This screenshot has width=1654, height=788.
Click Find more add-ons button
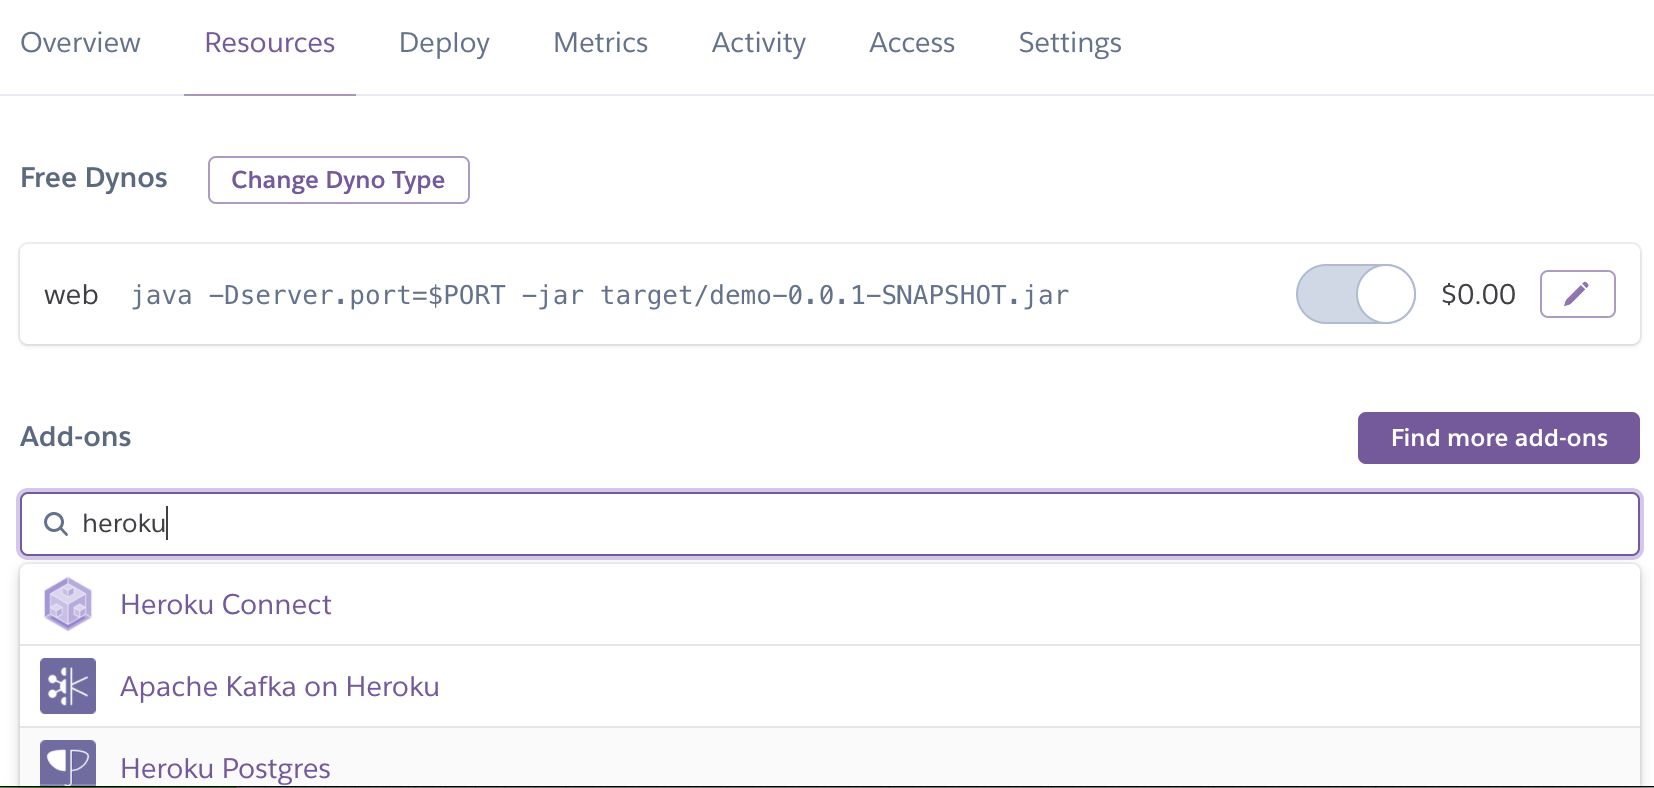click(1498, 438)
